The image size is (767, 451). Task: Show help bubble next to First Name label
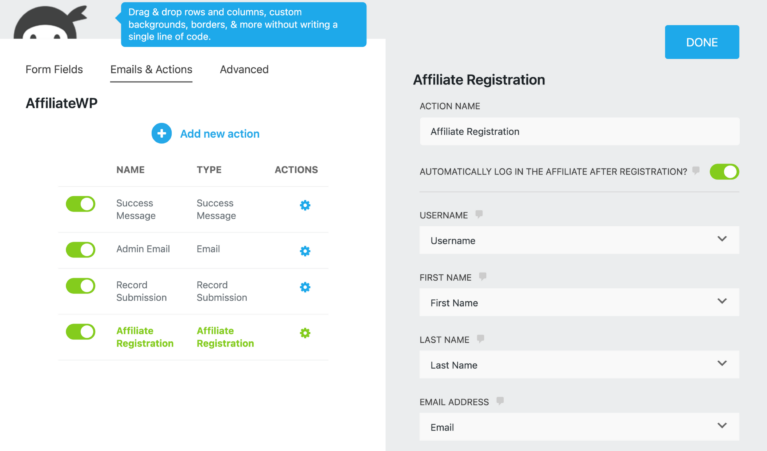[x=483, y=276]
